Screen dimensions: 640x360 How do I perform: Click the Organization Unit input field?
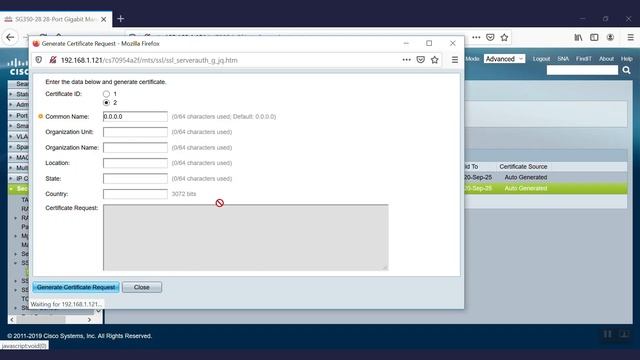135,132
